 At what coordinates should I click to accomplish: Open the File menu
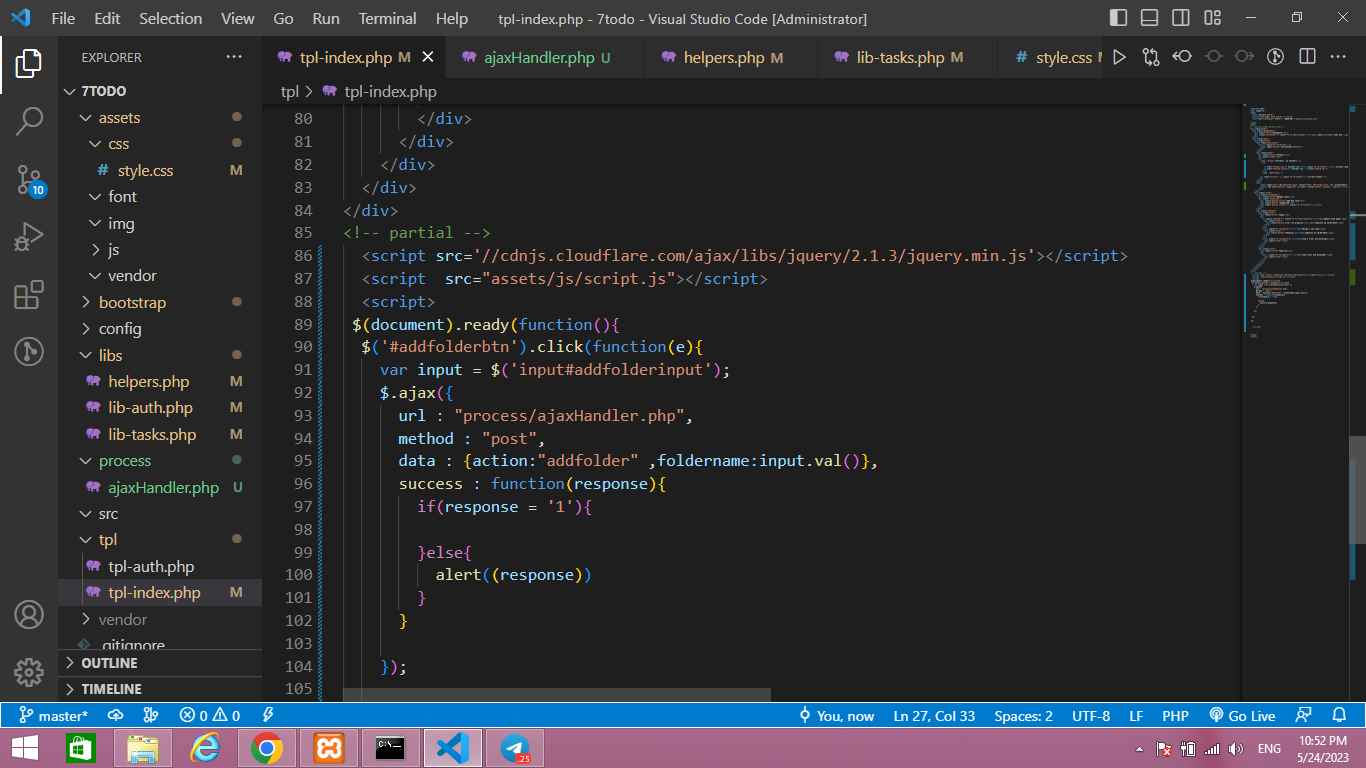coord(63,18)
